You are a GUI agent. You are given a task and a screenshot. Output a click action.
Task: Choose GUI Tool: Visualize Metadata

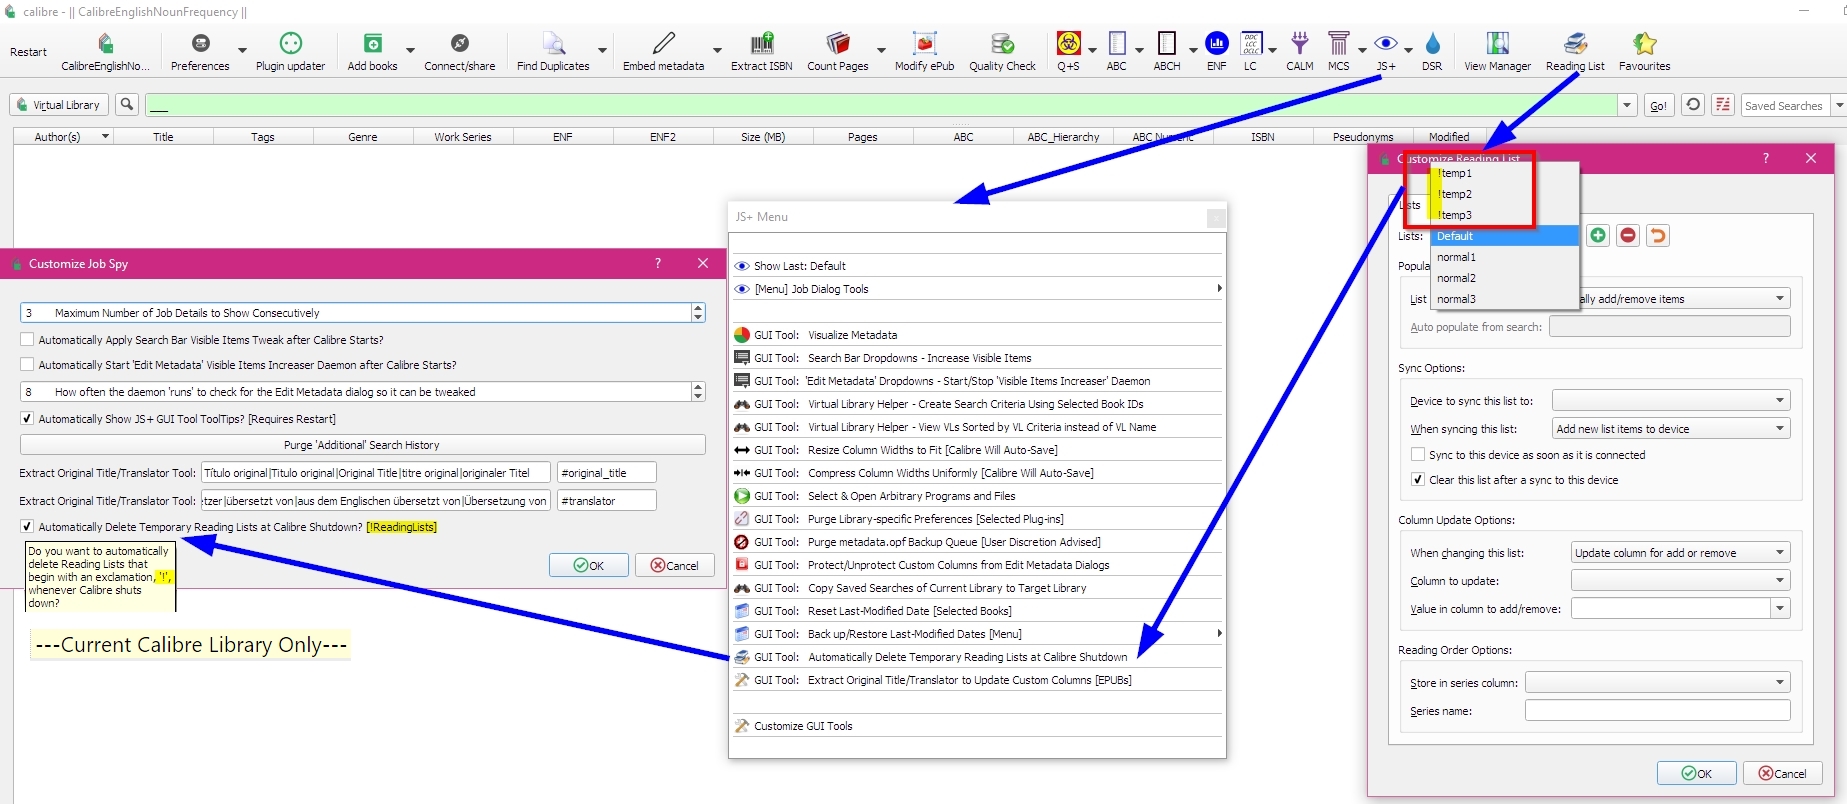point(977,335)
